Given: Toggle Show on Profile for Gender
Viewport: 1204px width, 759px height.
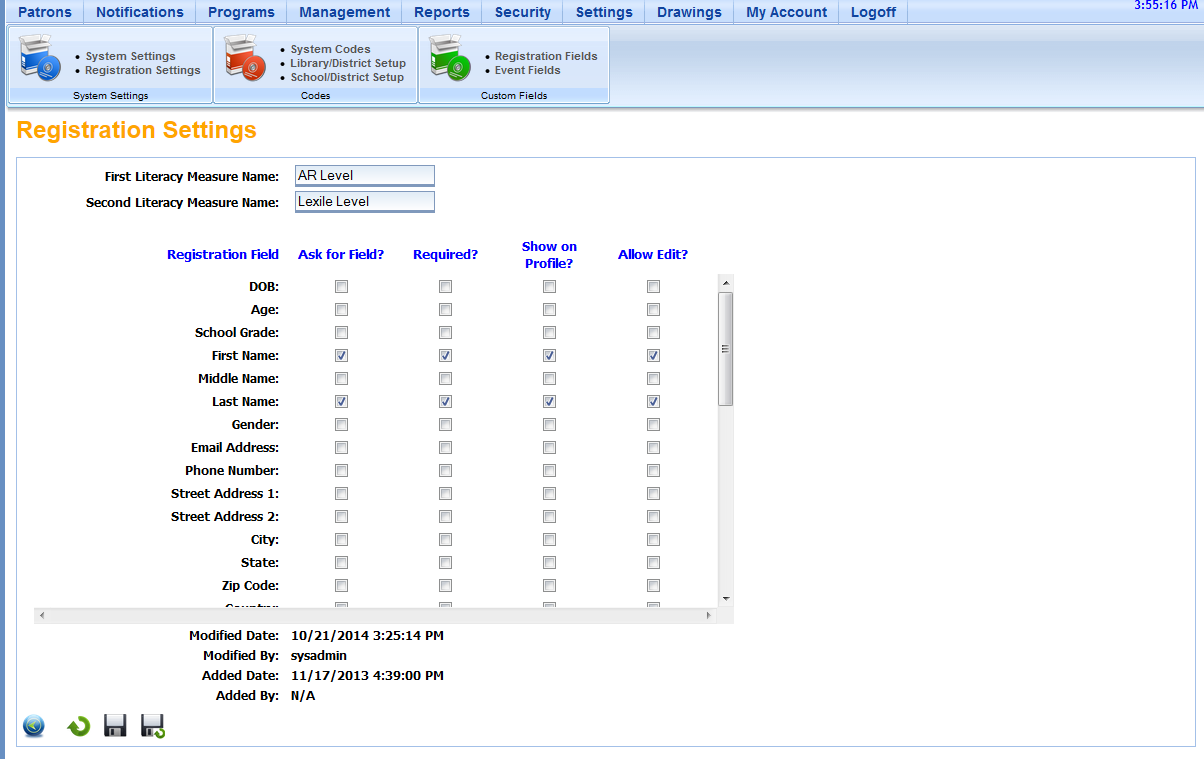Looking at the screenshot, I should click(x=549, y=424).
